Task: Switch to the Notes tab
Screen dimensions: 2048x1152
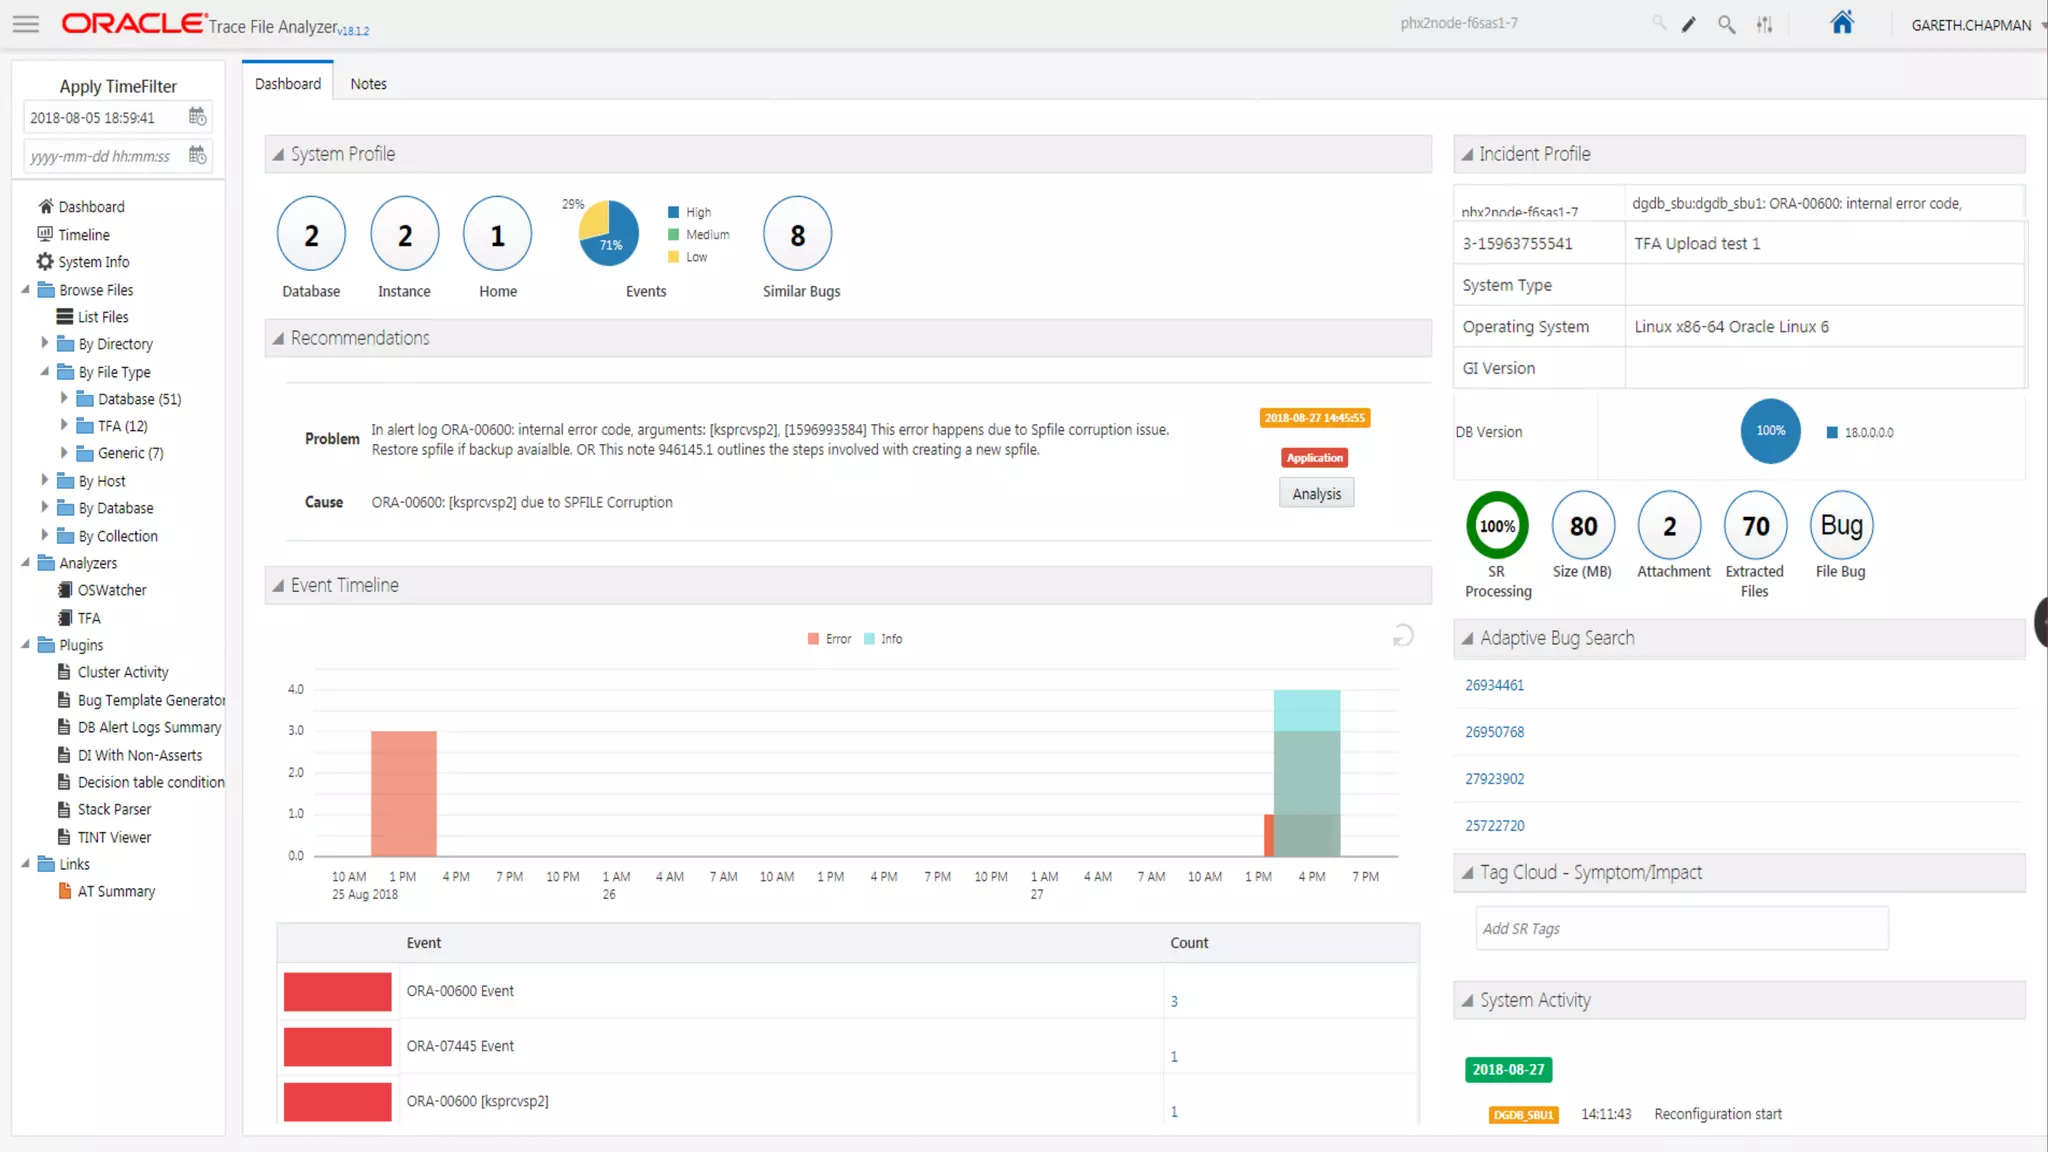Action: [x=368, y=84]
